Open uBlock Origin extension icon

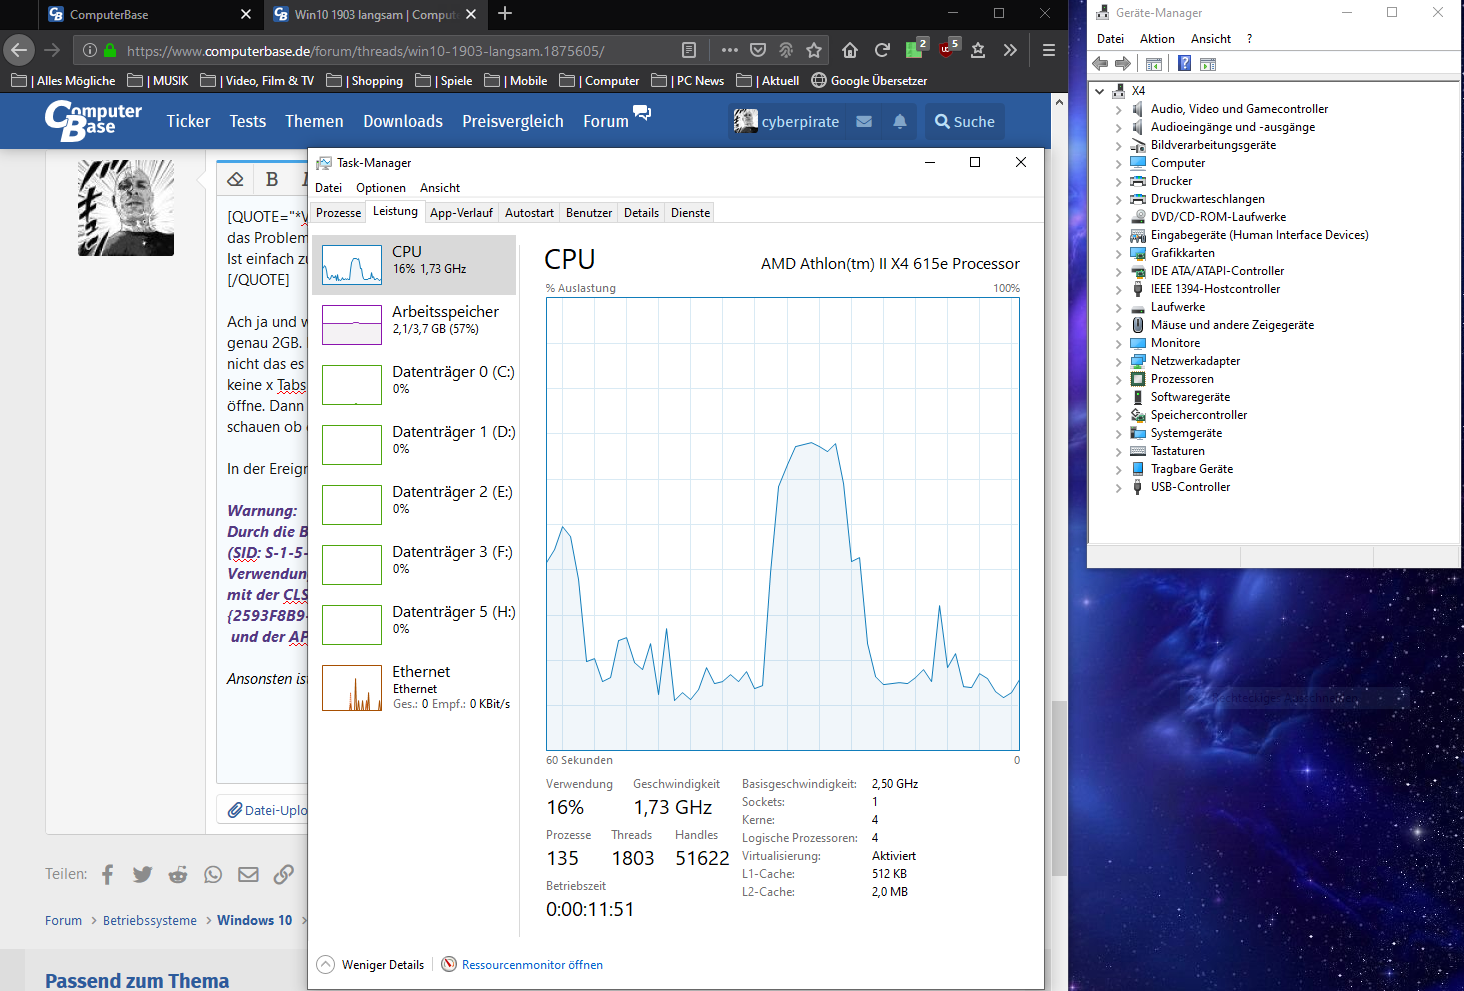(x=946, y=50)
